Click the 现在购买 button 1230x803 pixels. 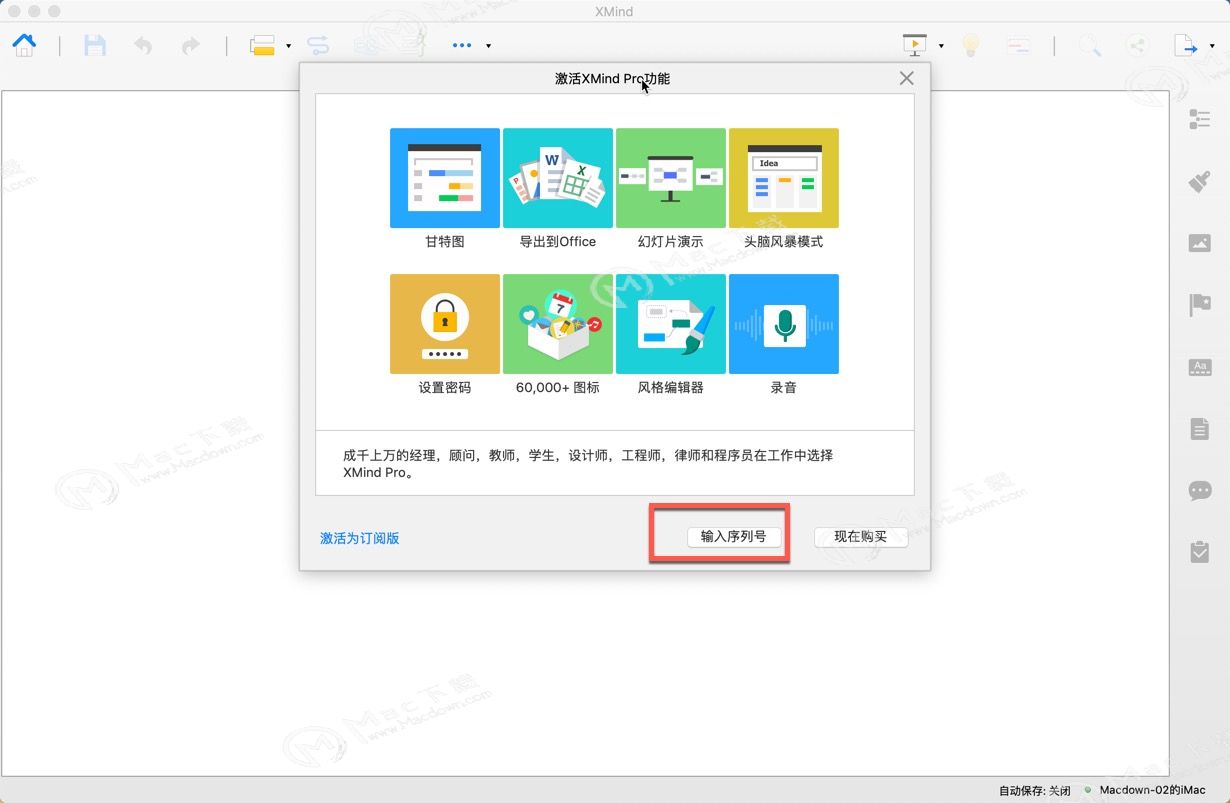(x=861, y=537)
